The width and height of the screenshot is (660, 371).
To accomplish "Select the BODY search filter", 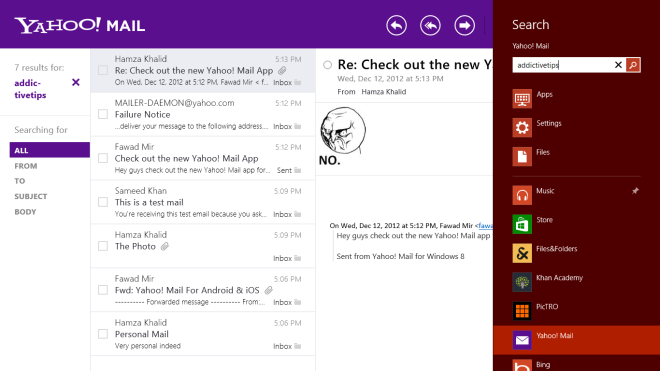I will (25, 212).
